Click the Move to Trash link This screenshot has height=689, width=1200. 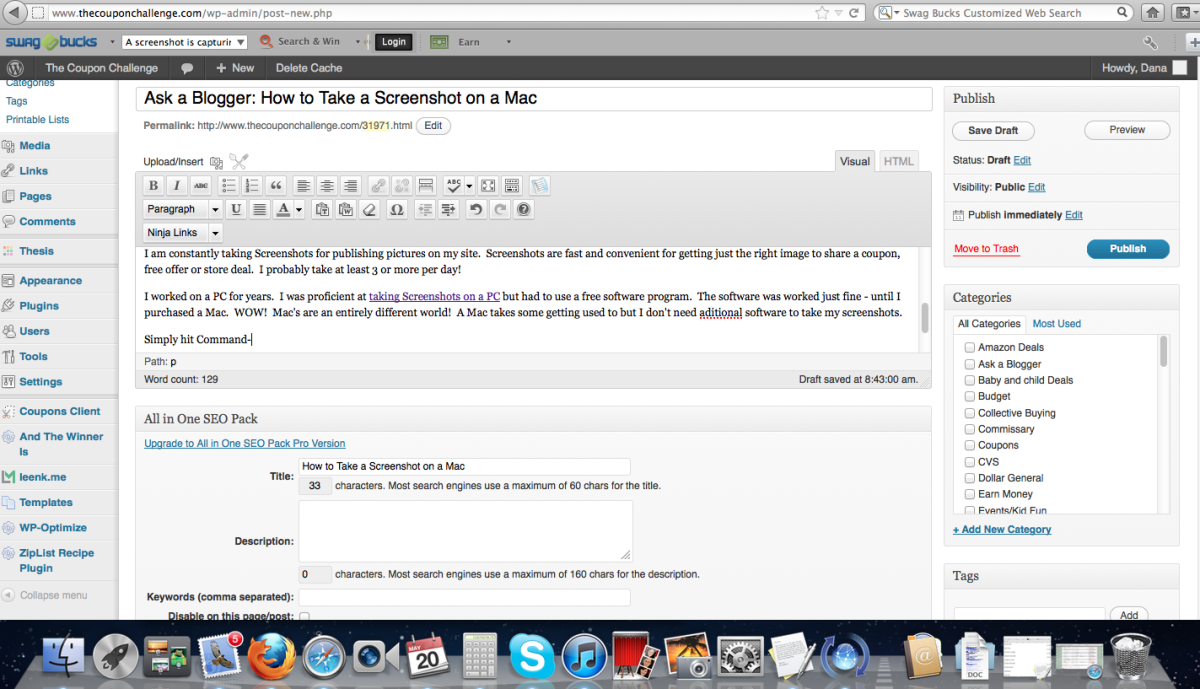coord(986,249)
